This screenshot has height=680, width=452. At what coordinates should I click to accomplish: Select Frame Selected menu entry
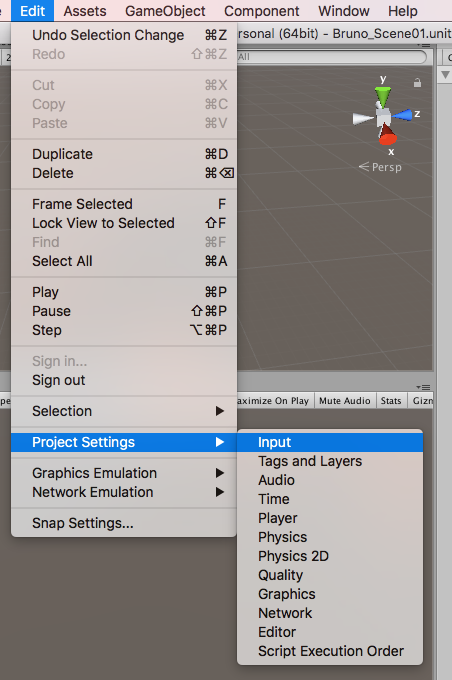pyautogui.click(x=124, y=204)
